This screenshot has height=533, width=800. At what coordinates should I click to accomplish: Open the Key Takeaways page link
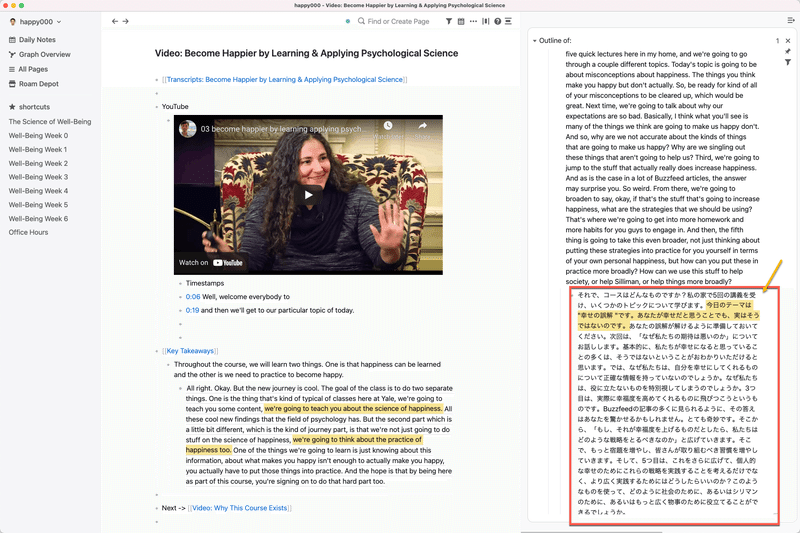[x=190, y=351]
